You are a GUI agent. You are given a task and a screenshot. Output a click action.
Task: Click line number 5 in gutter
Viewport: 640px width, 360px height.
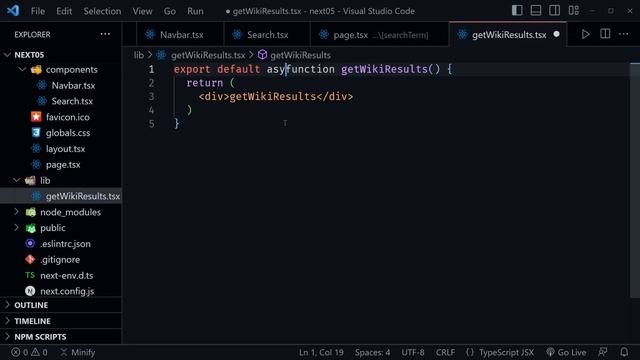pyautogui.click(x=151, y=124)
